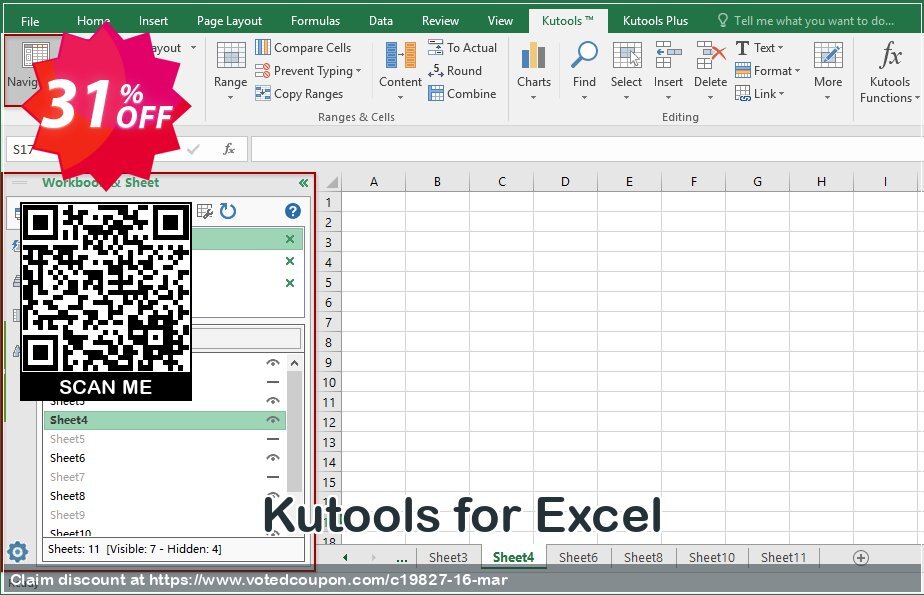
Task: Select column G header
Action: [757, 181]
